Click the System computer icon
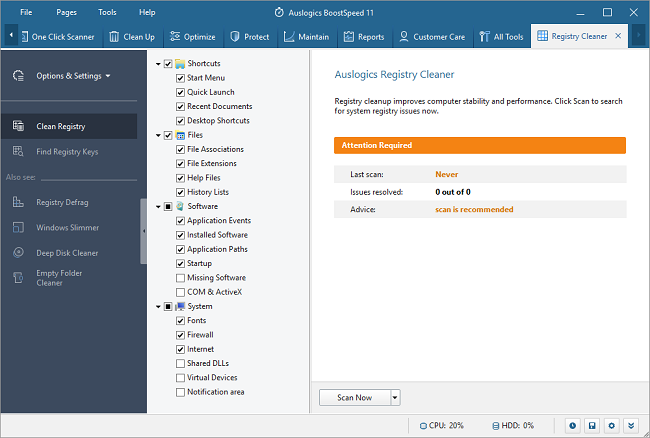This screenshot has width=650, height=438. 180,307
